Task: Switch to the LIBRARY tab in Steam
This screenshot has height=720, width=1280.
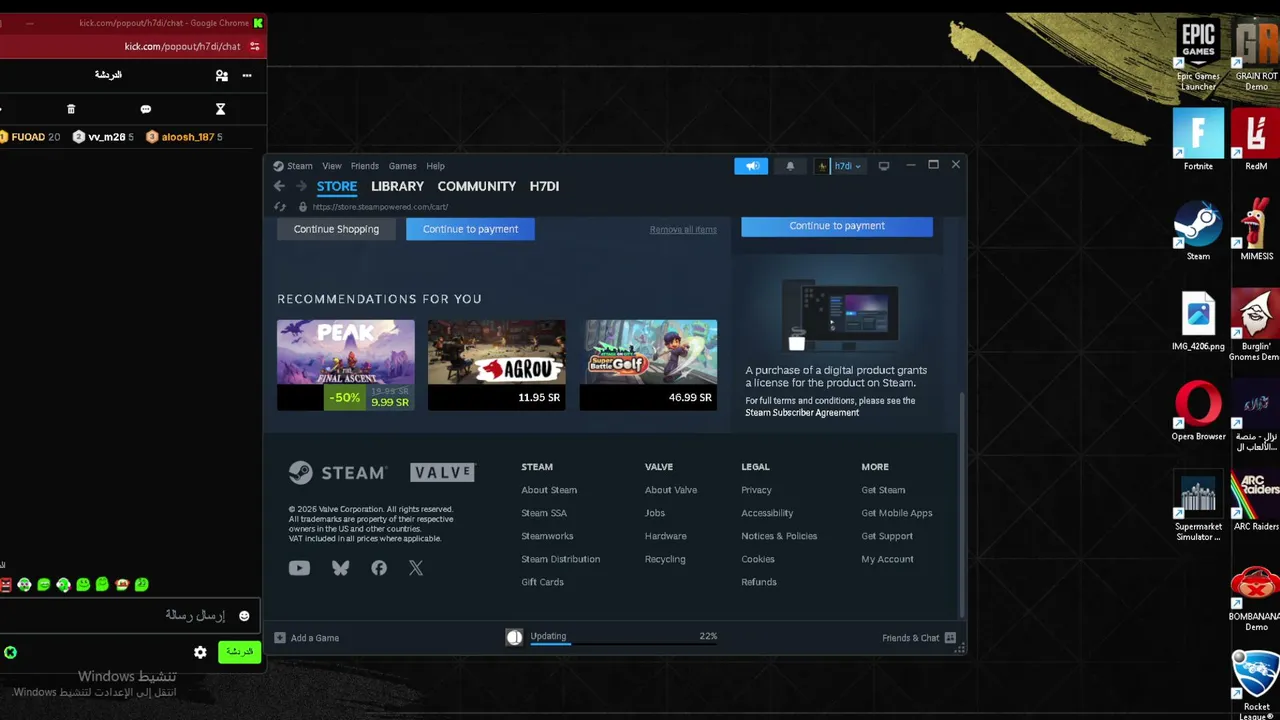Action: pos(398,186)
